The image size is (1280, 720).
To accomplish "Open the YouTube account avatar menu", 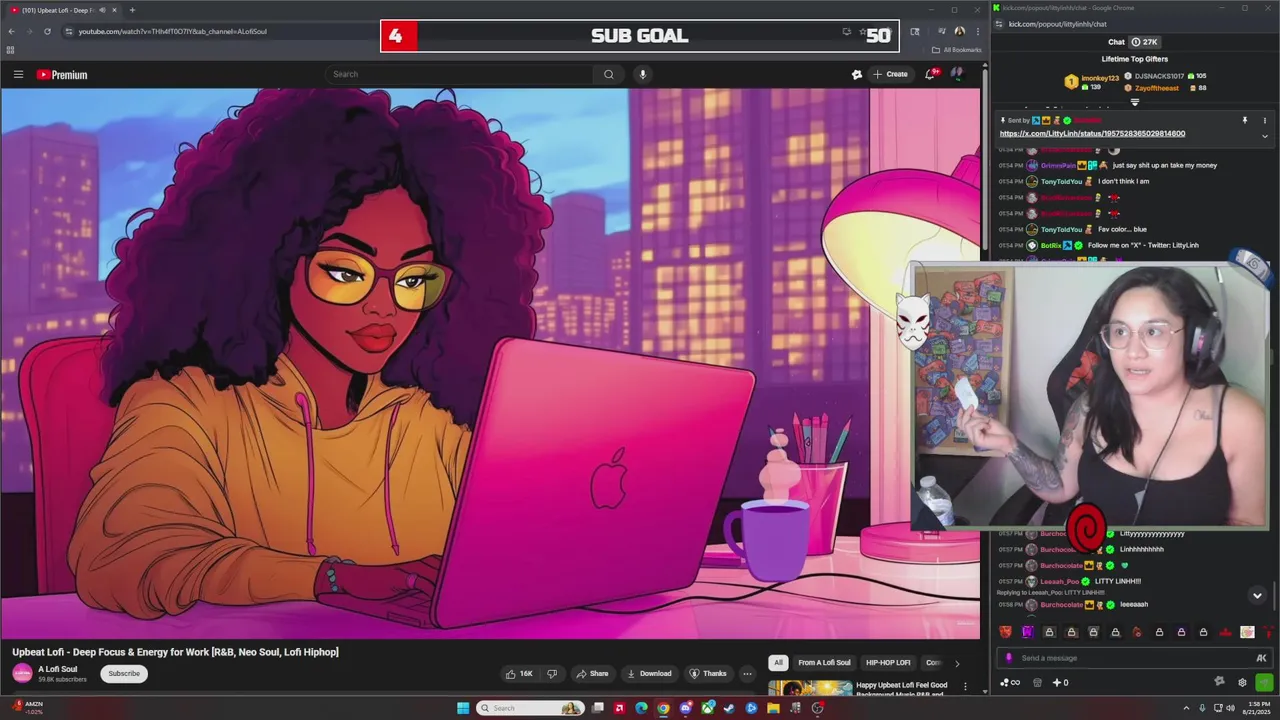I will [957, 74].
